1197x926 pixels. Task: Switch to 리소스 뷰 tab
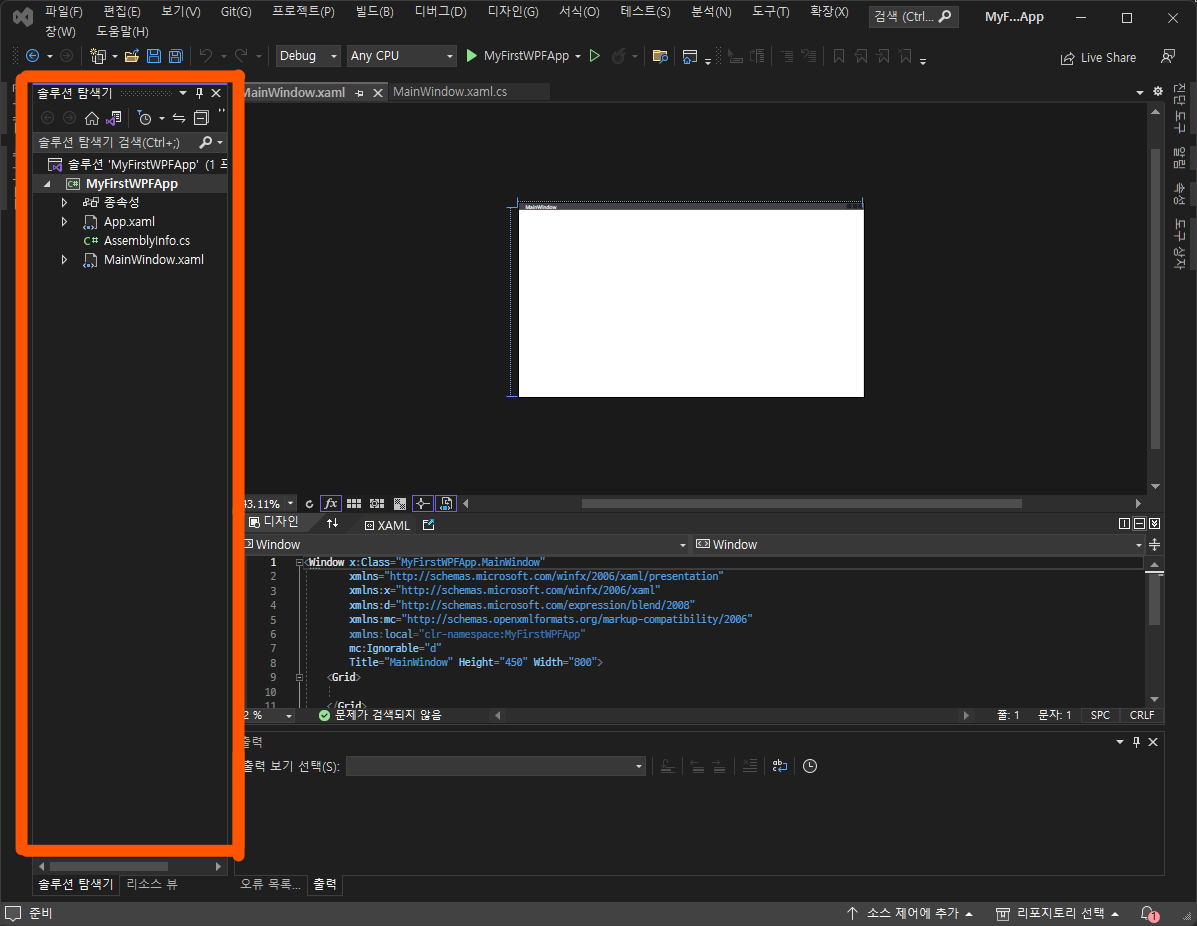(x=152, y=884)
